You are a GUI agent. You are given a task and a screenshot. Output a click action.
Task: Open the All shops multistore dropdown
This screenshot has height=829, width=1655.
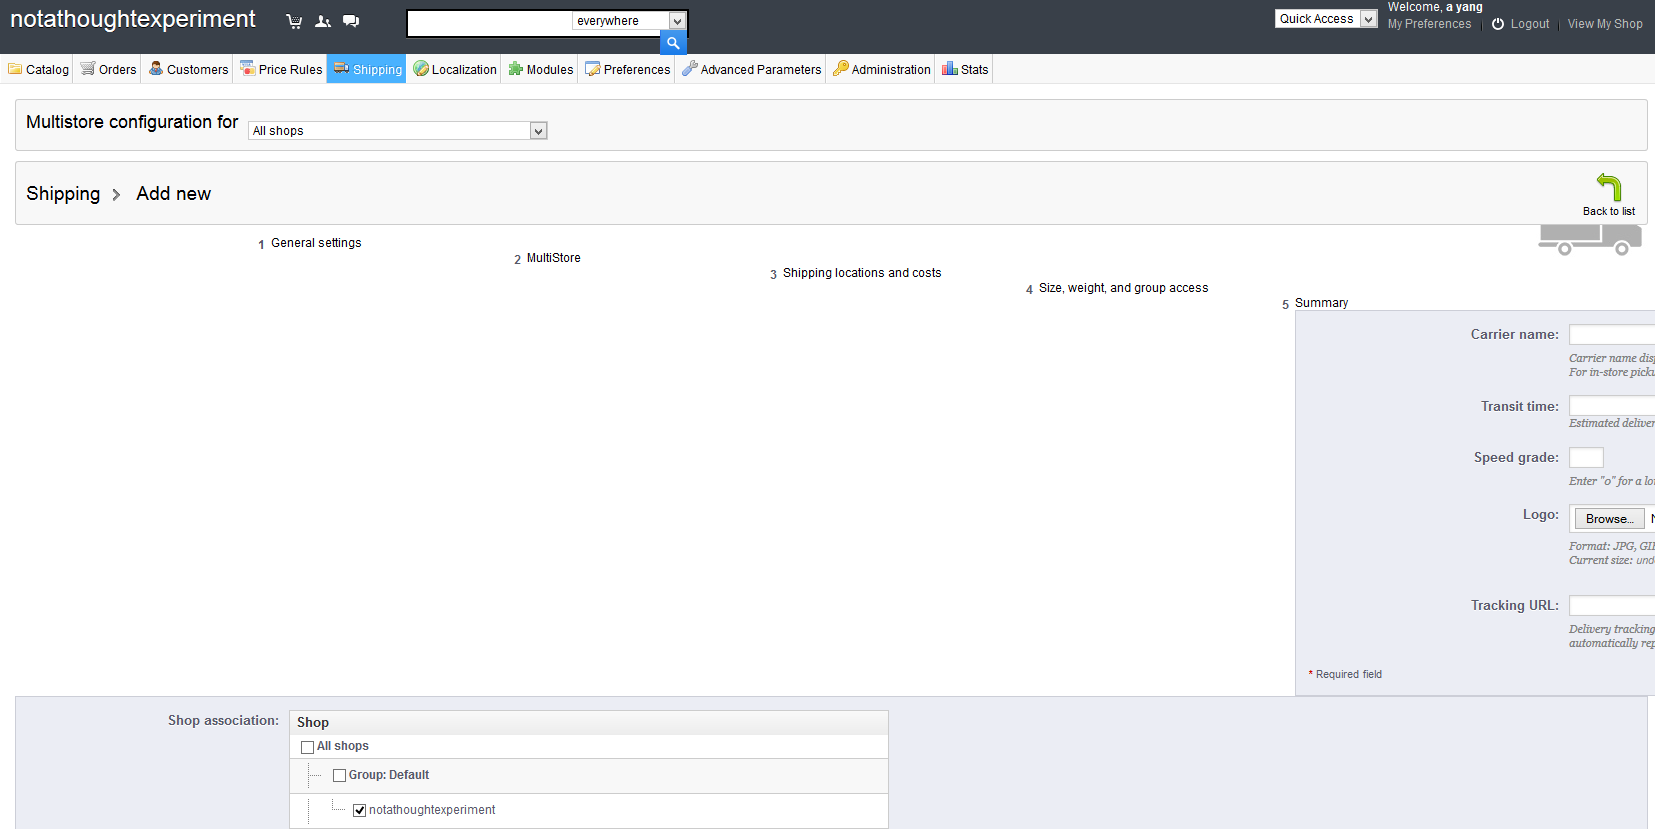click(x=397, y=131)
